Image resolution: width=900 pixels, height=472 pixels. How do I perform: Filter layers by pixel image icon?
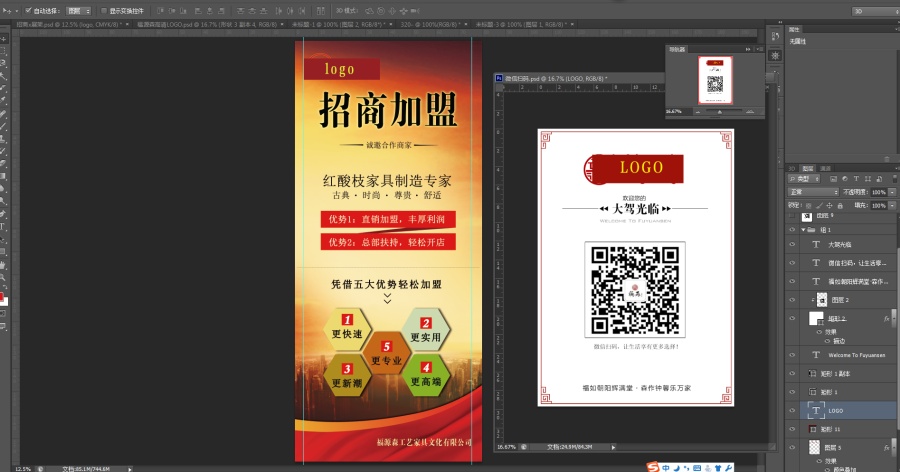tap(833, 179)
